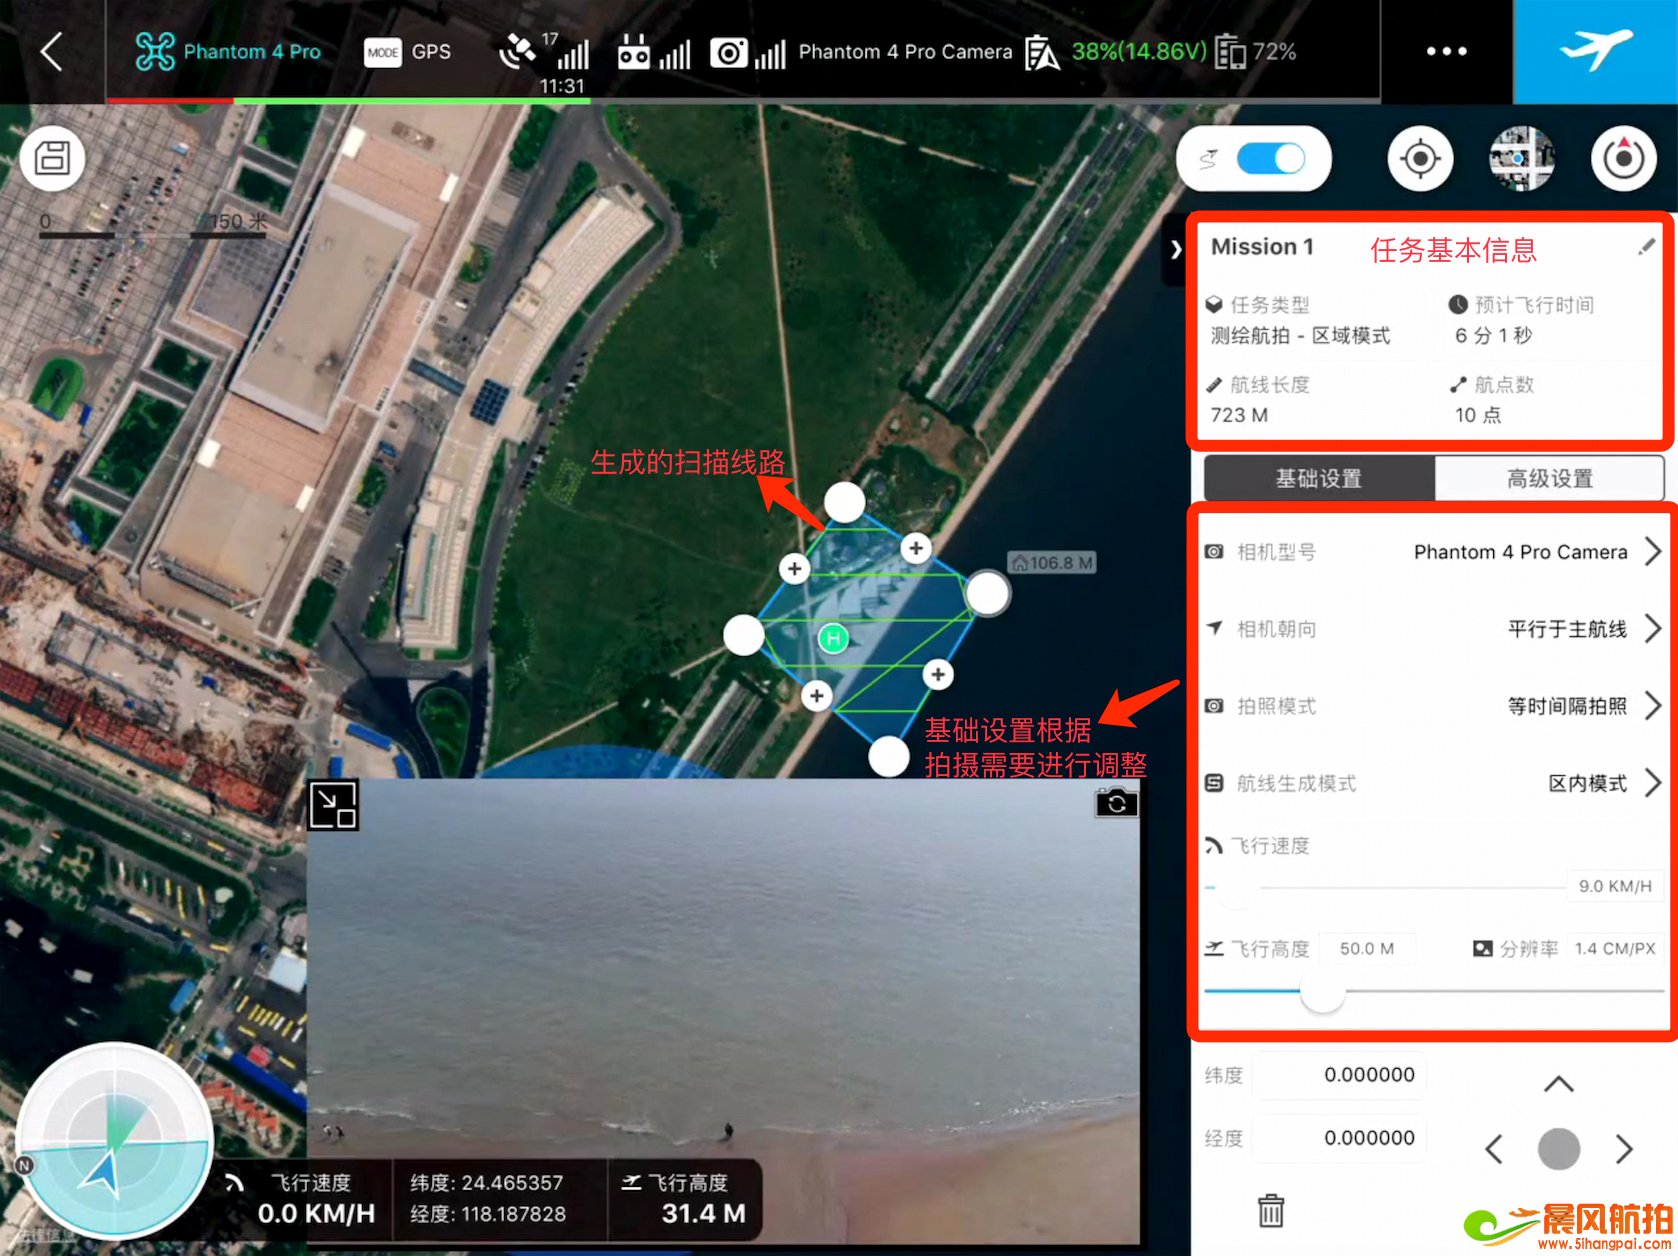Screen dimensions: 1678x1256
Task: Collapse the mission side panel arrow
Action: [x=1176, y=249]
